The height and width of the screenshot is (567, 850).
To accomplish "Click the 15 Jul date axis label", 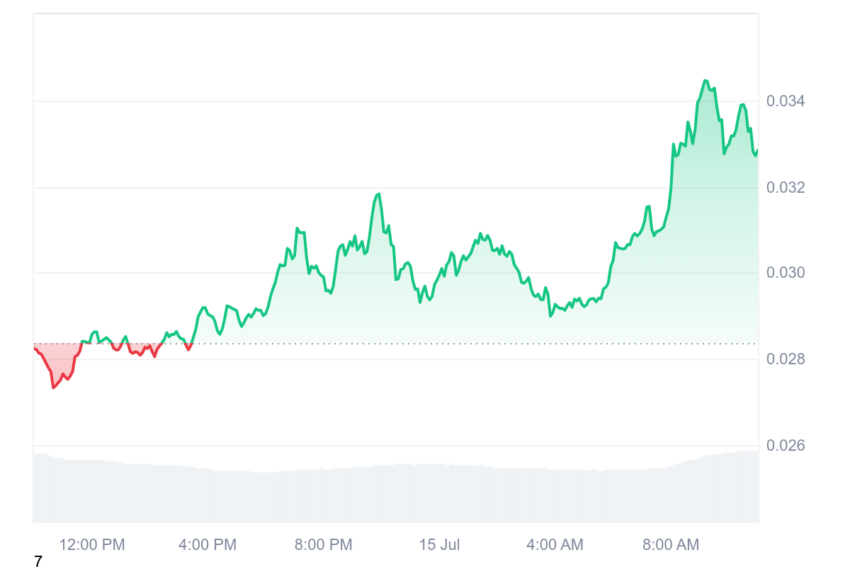I will click(x=439, y=544).
